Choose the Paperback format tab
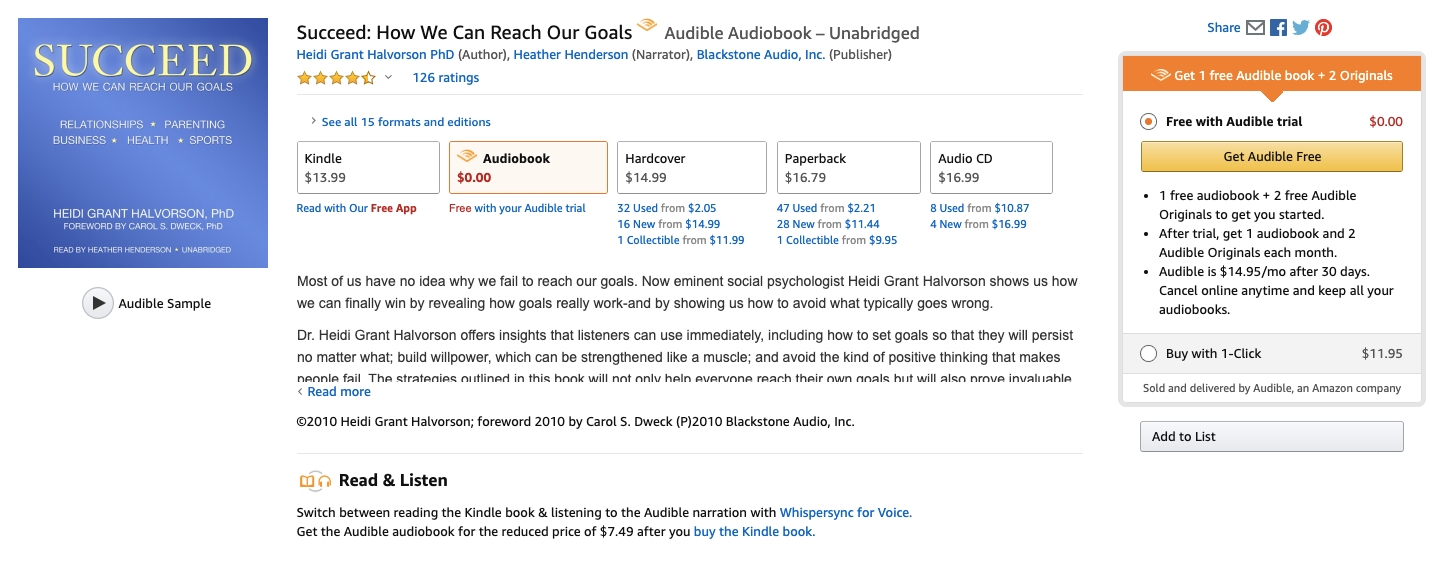This screenshot has width=1440, height=562. tap(848, 167)
